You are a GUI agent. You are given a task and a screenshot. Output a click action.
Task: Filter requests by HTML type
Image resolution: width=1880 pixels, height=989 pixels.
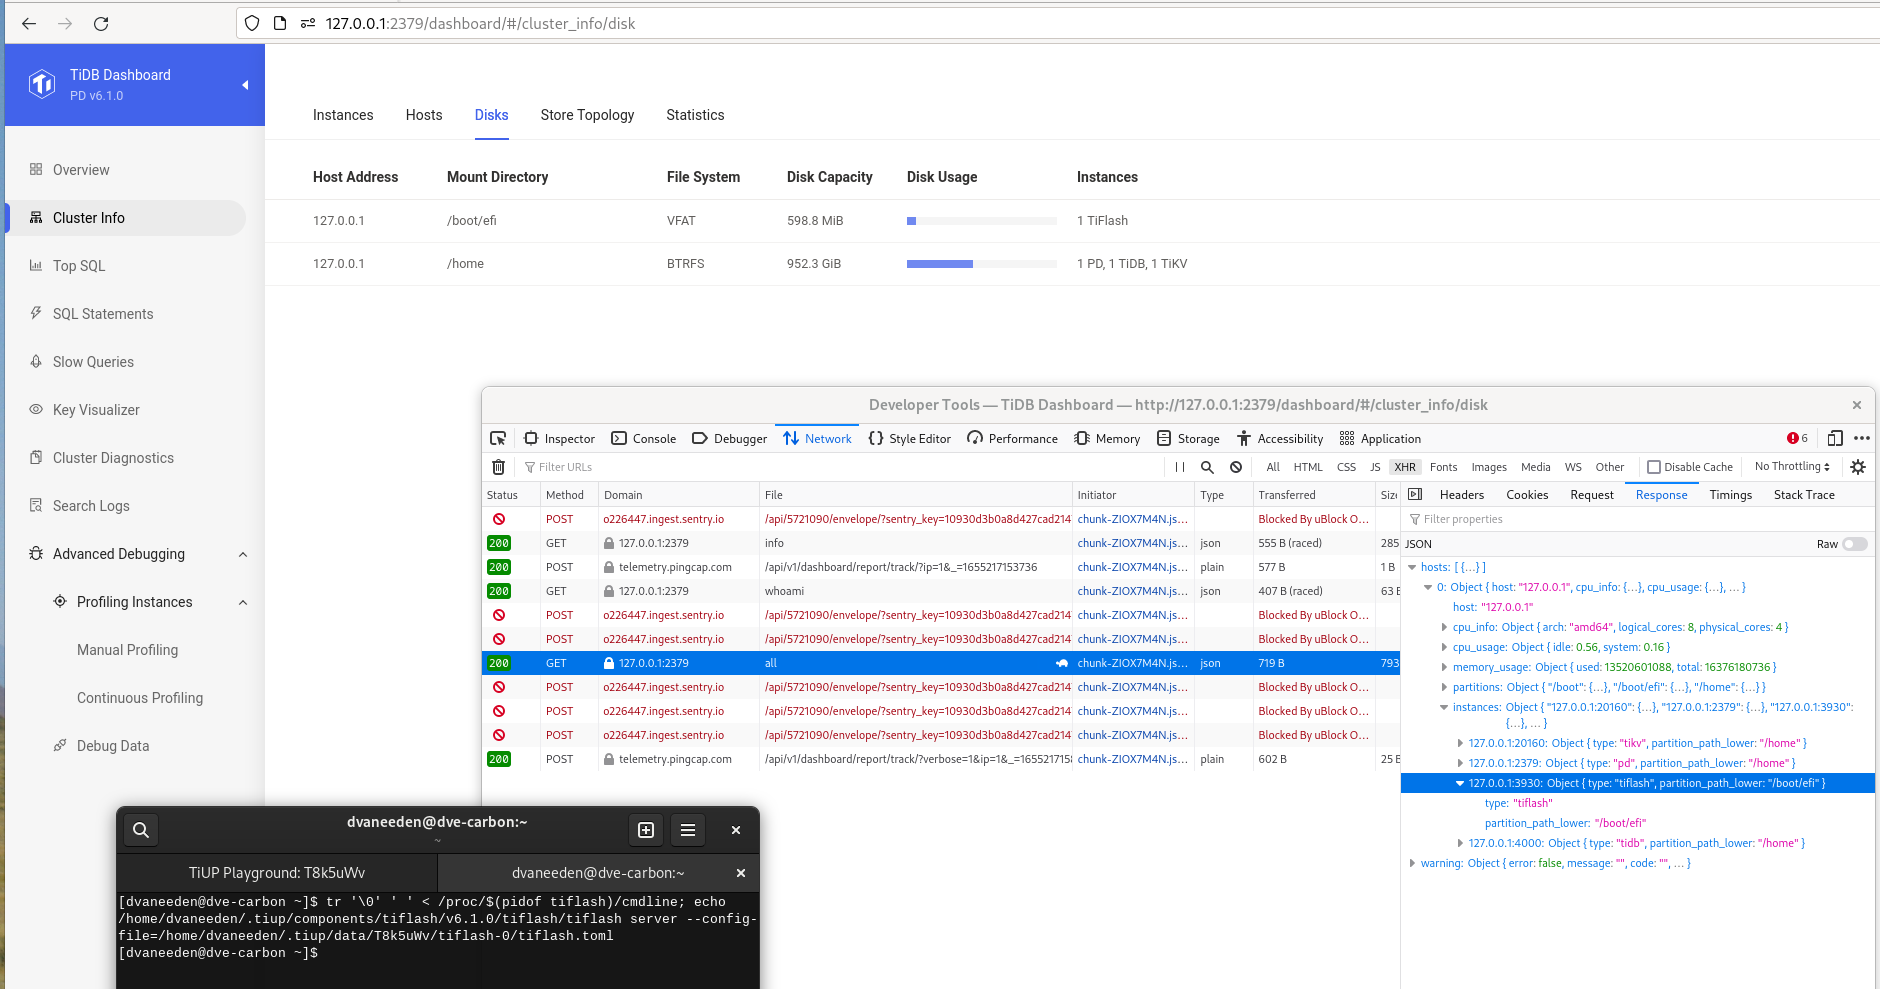point(1308,467)
